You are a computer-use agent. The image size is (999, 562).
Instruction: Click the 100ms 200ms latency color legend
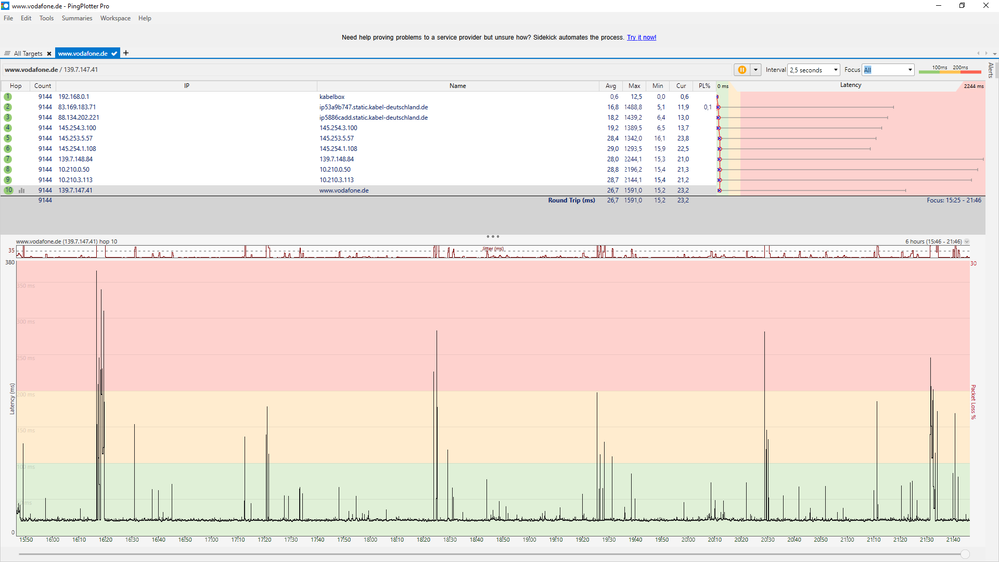pyautogui.click(x=950, y=69)
